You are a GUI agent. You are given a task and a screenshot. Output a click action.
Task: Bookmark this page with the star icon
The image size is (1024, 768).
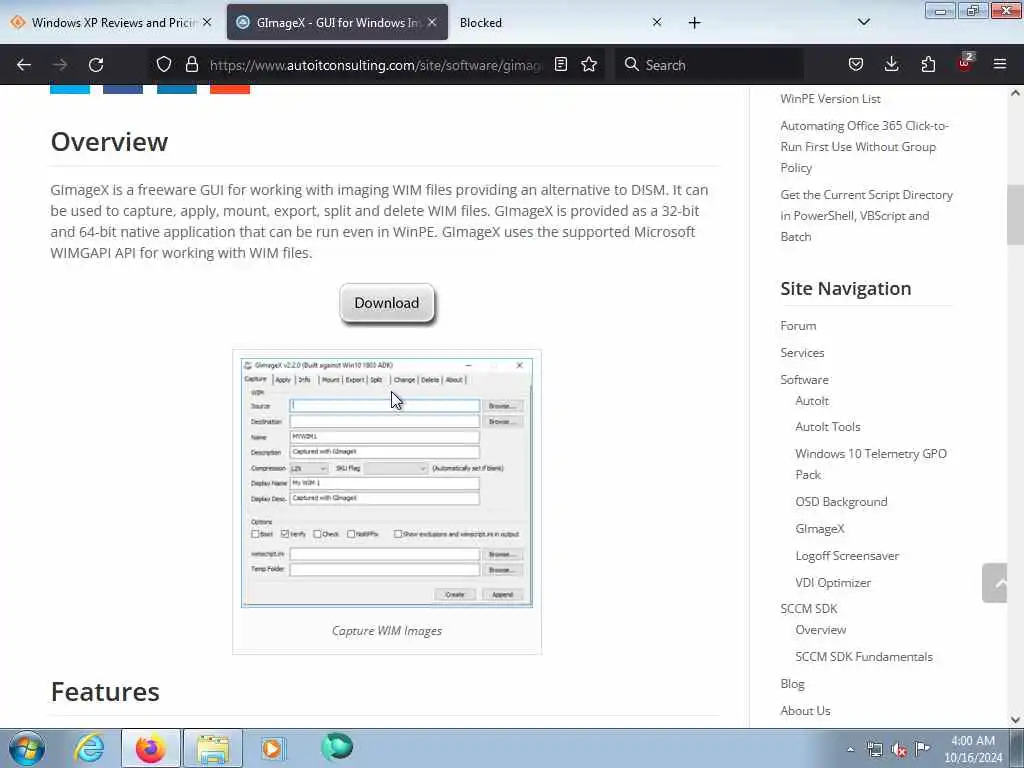coord(589,64)
